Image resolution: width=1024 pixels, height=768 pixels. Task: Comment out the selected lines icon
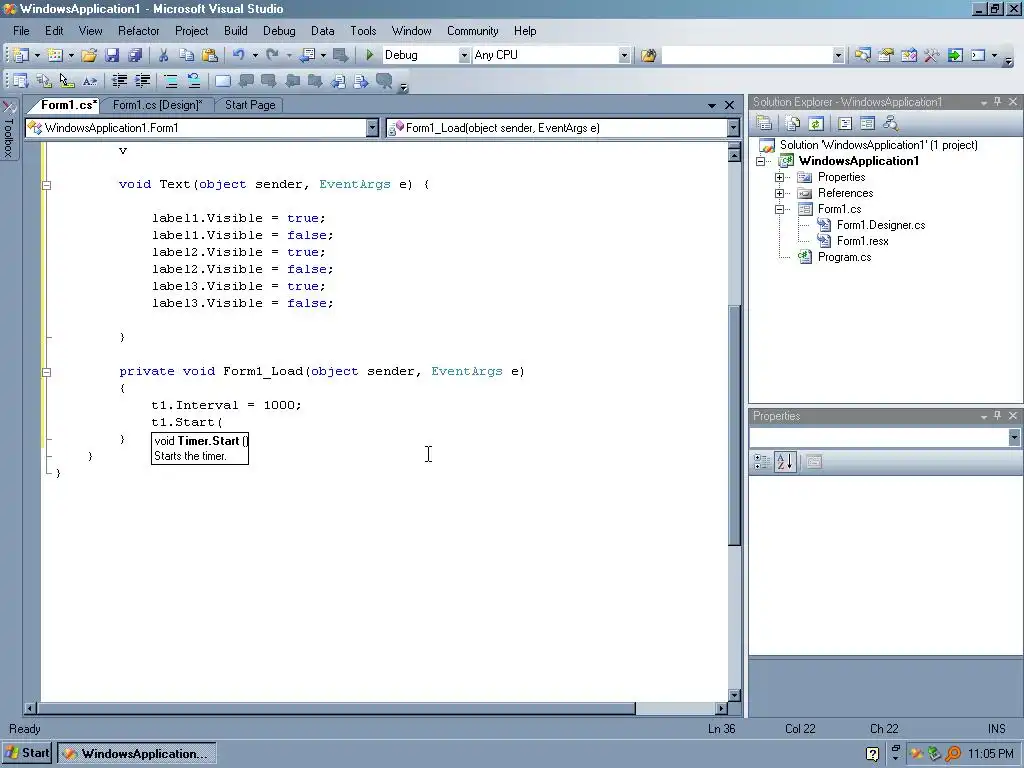(171, 81)
